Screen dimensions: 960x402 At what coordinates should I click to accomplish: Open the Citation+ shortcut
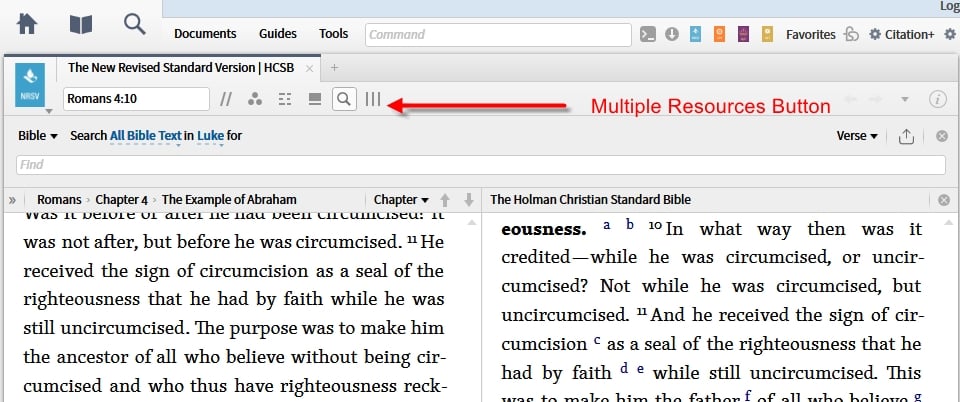pyautogui.click(x=902, y=34)
